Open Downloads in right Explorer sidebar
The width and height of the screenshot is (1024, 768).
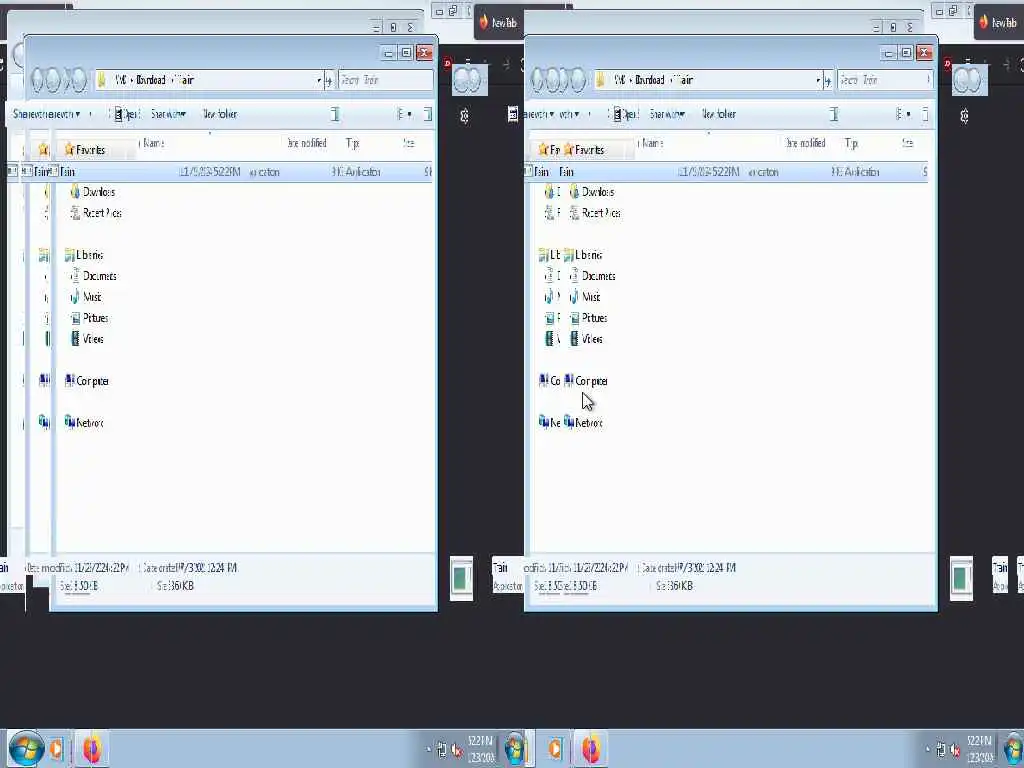[592, 192]
